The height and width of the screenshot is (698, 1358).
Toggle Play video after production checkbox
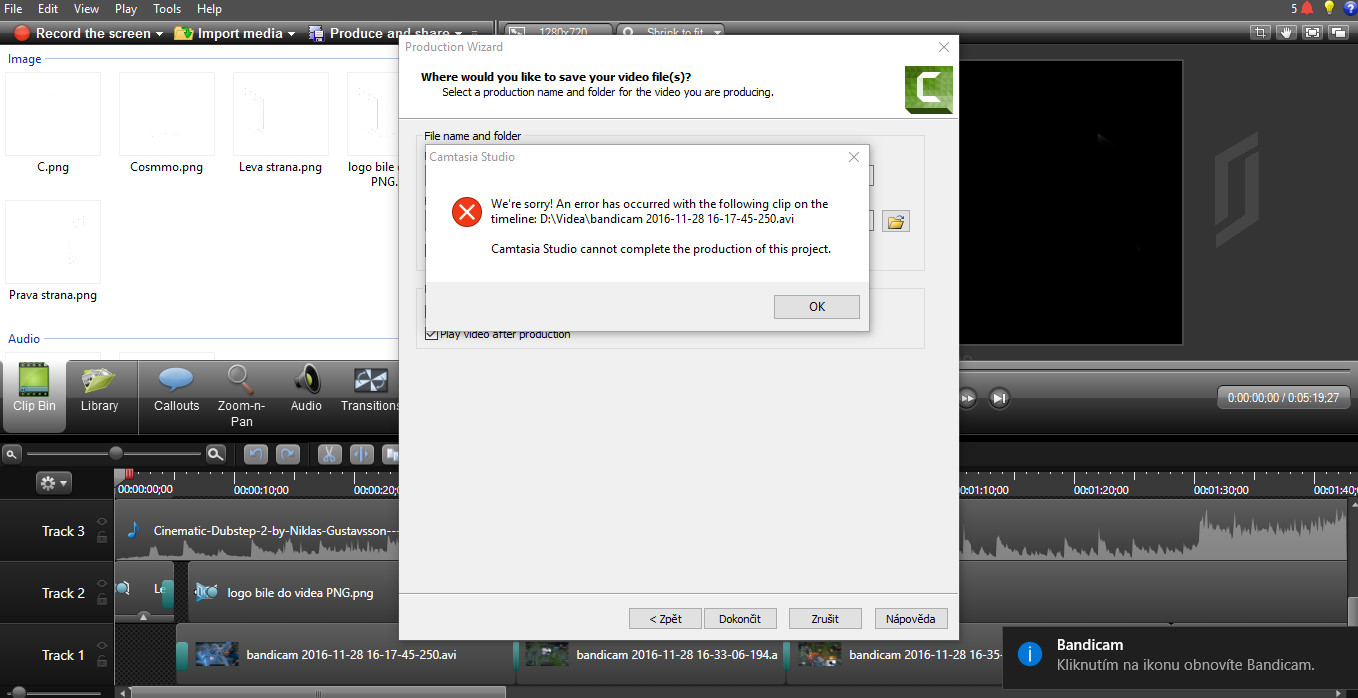tap(431, 334)
